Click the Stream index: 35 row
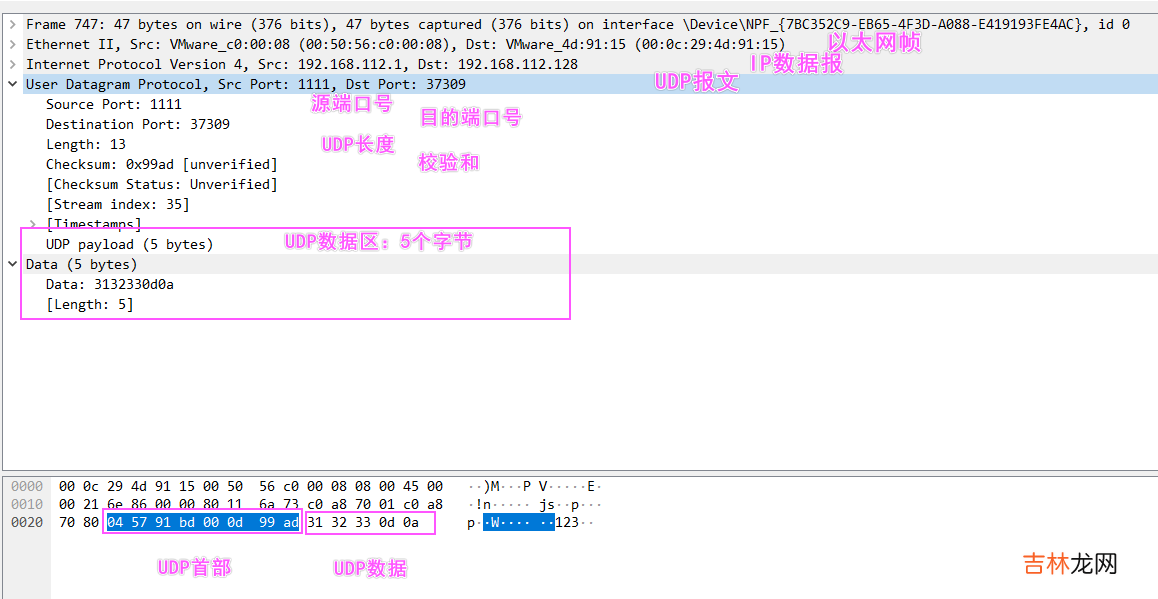The image size is (1158, 599). 117,204
